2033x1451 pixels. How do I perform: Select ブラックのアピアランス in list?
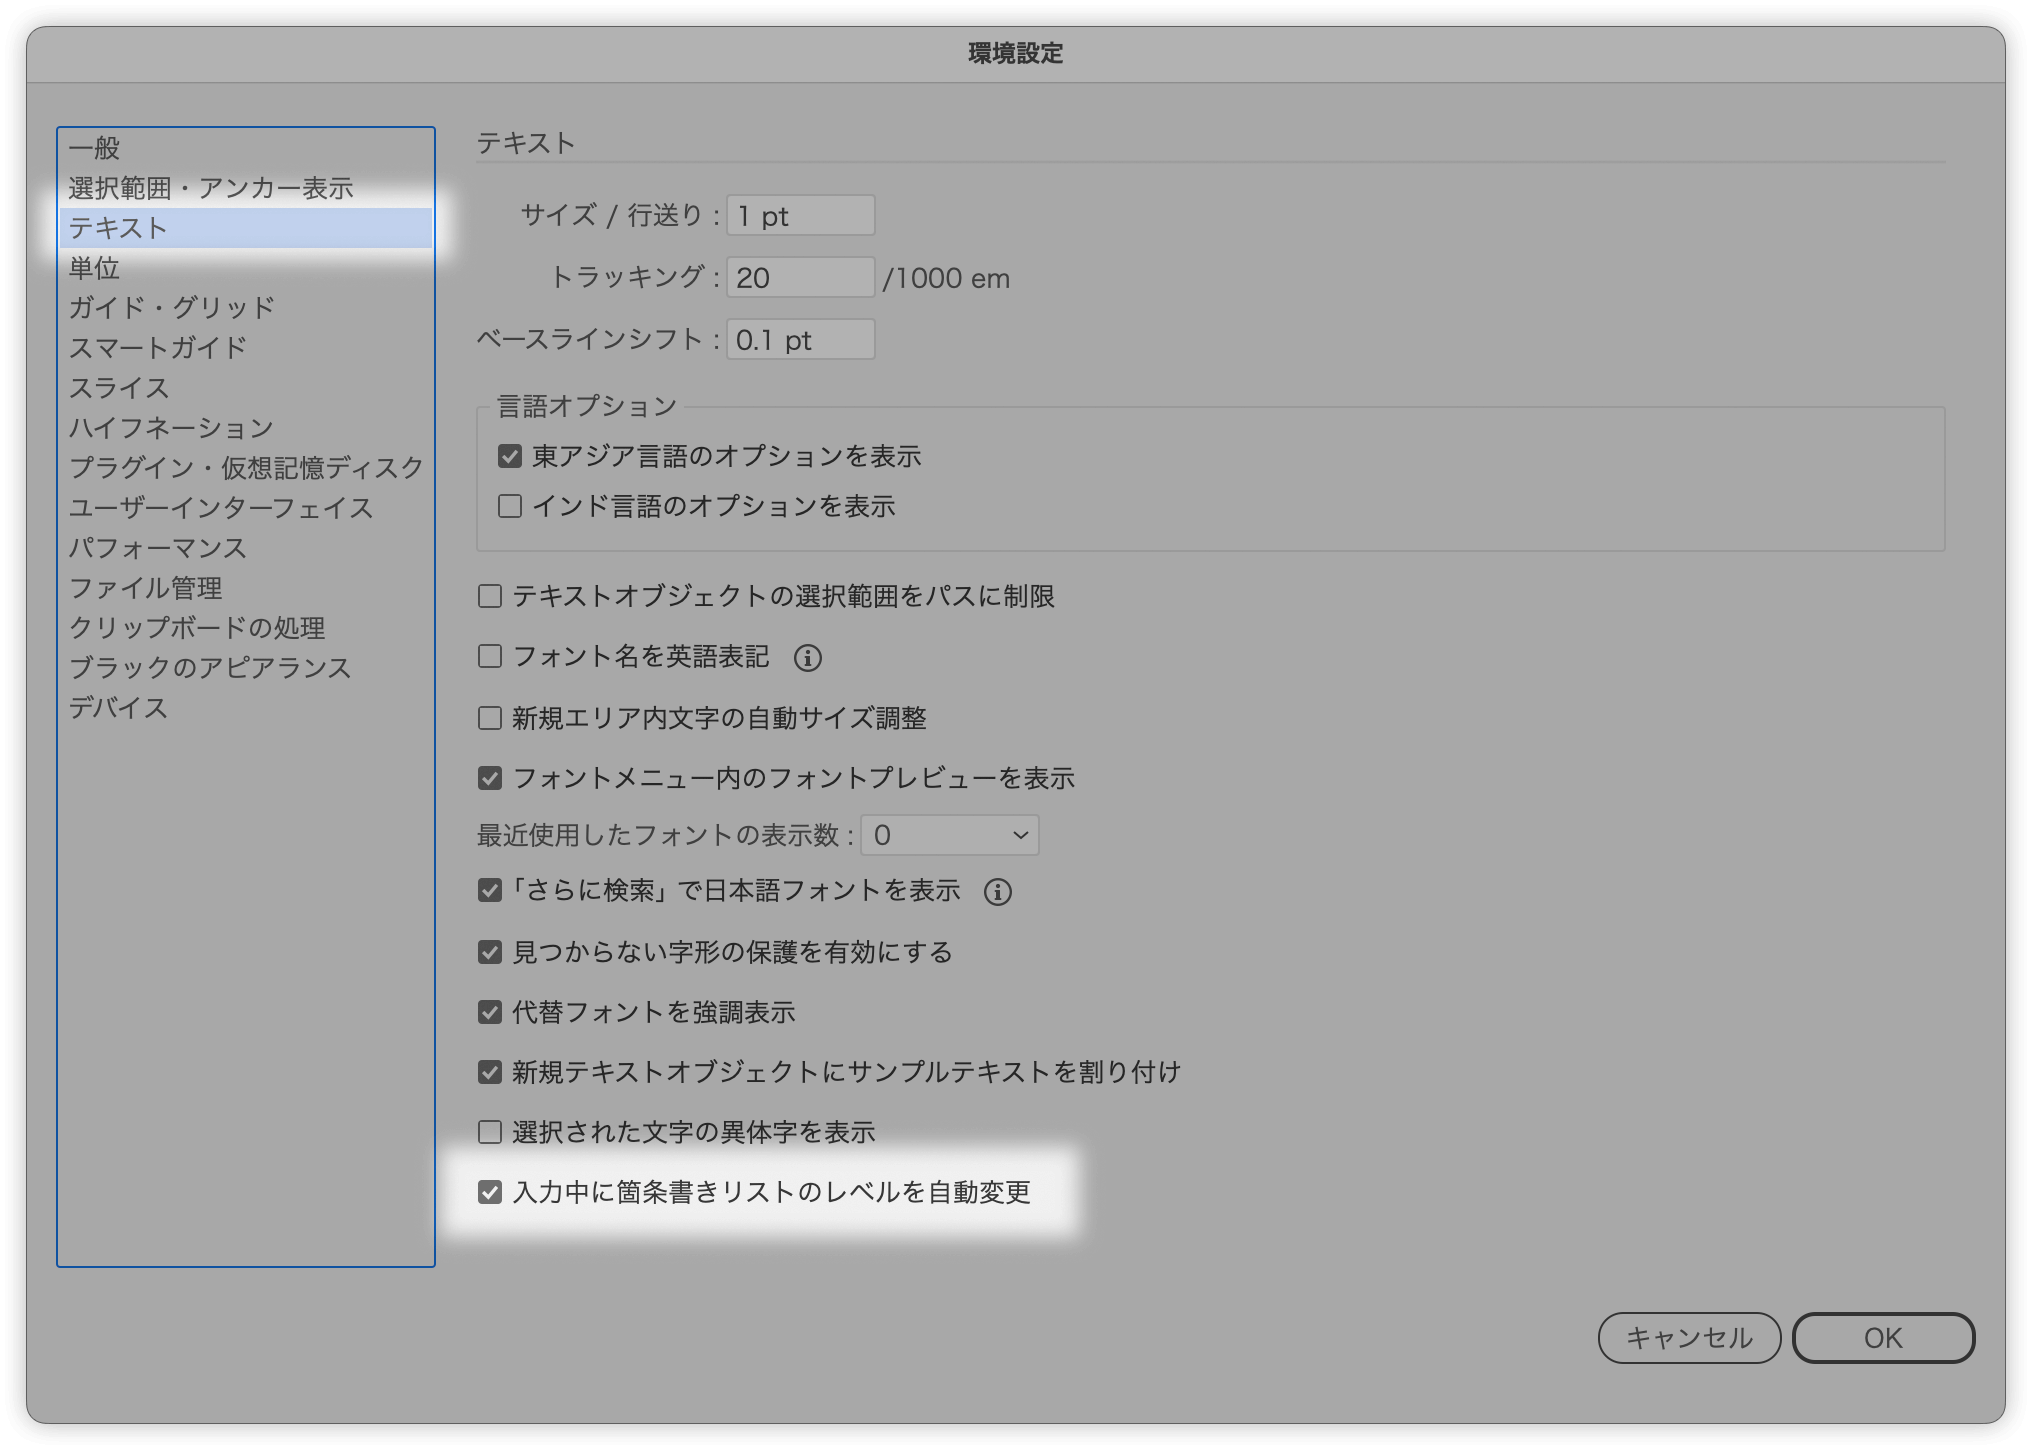point(210,668)
